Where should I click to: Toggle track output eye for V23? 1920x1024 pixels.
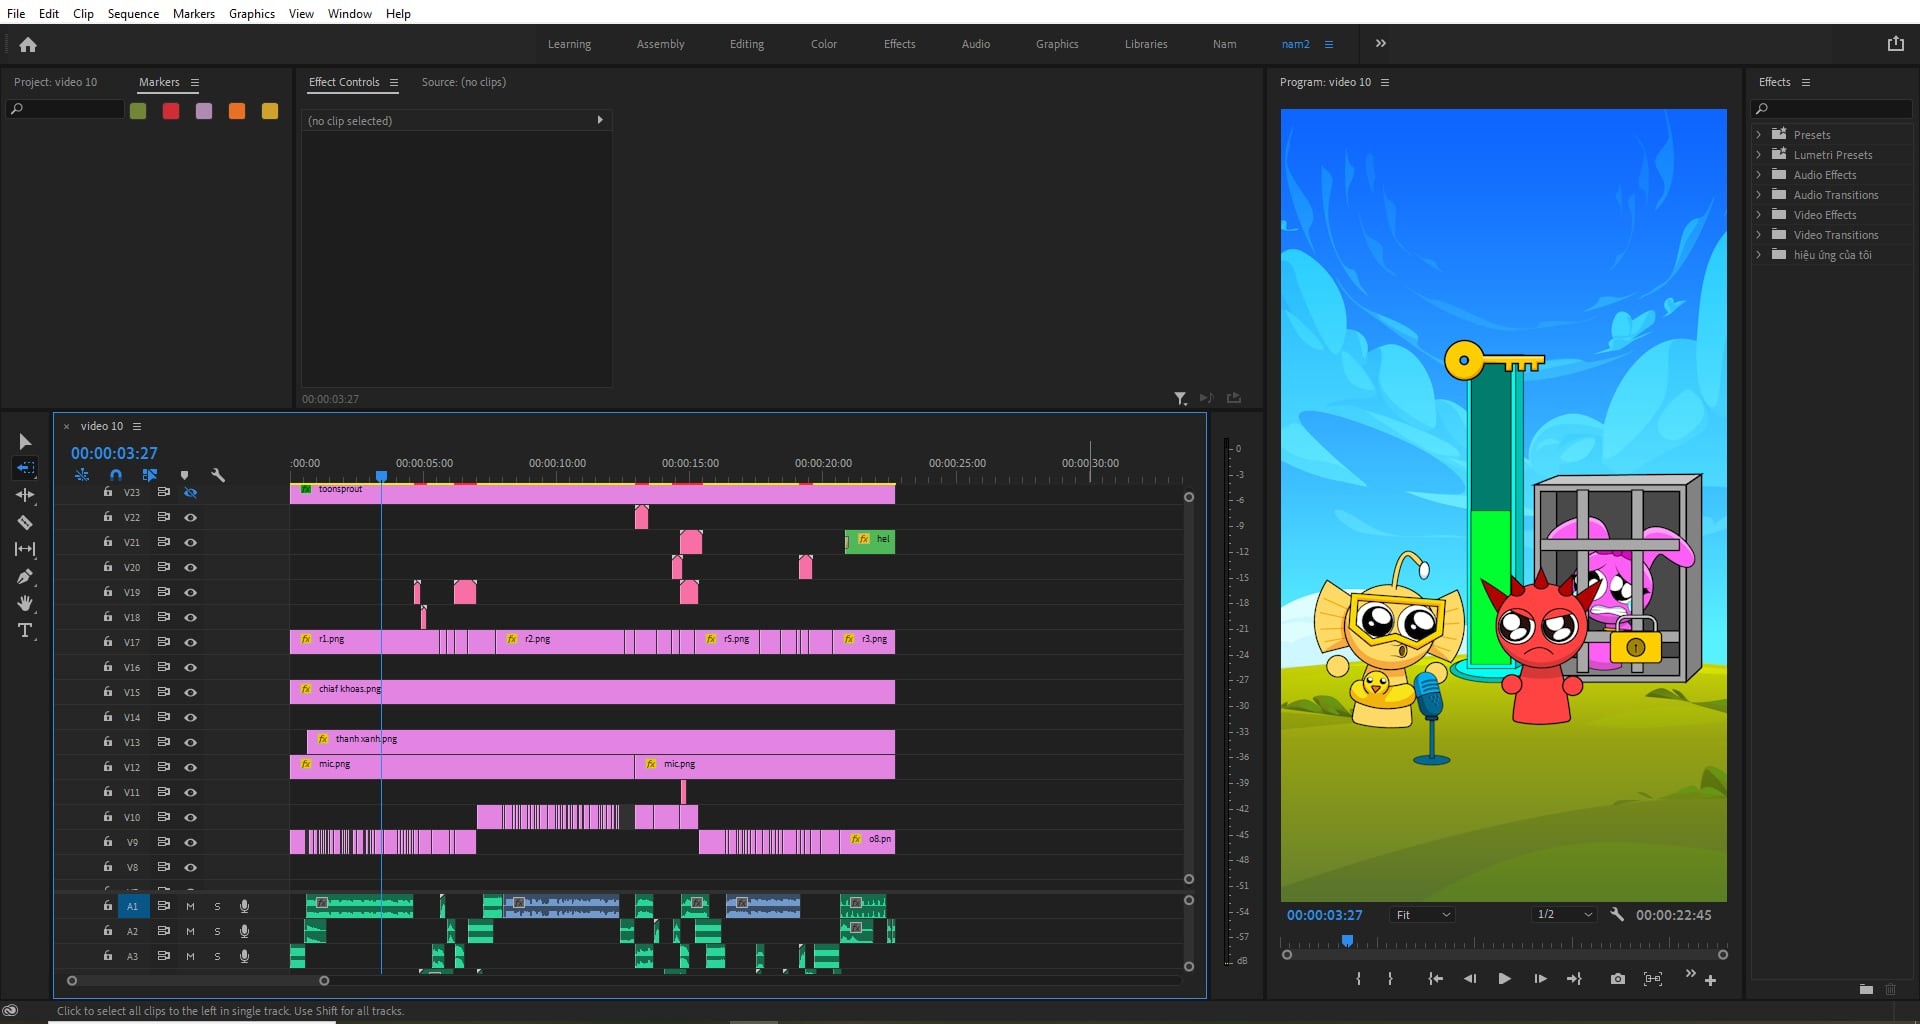(190, 492)
